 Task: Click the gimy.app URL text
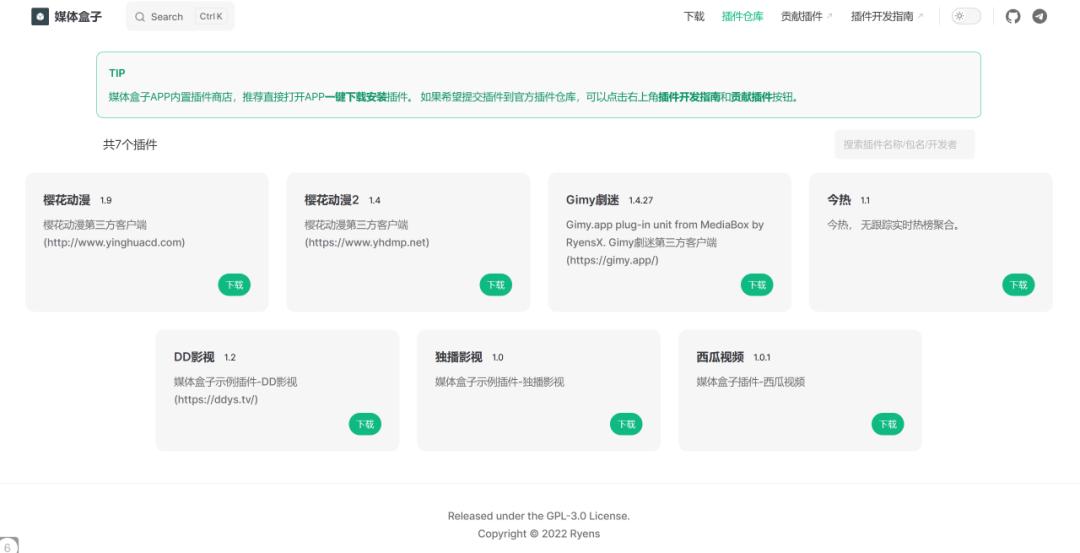coord(612,260)
